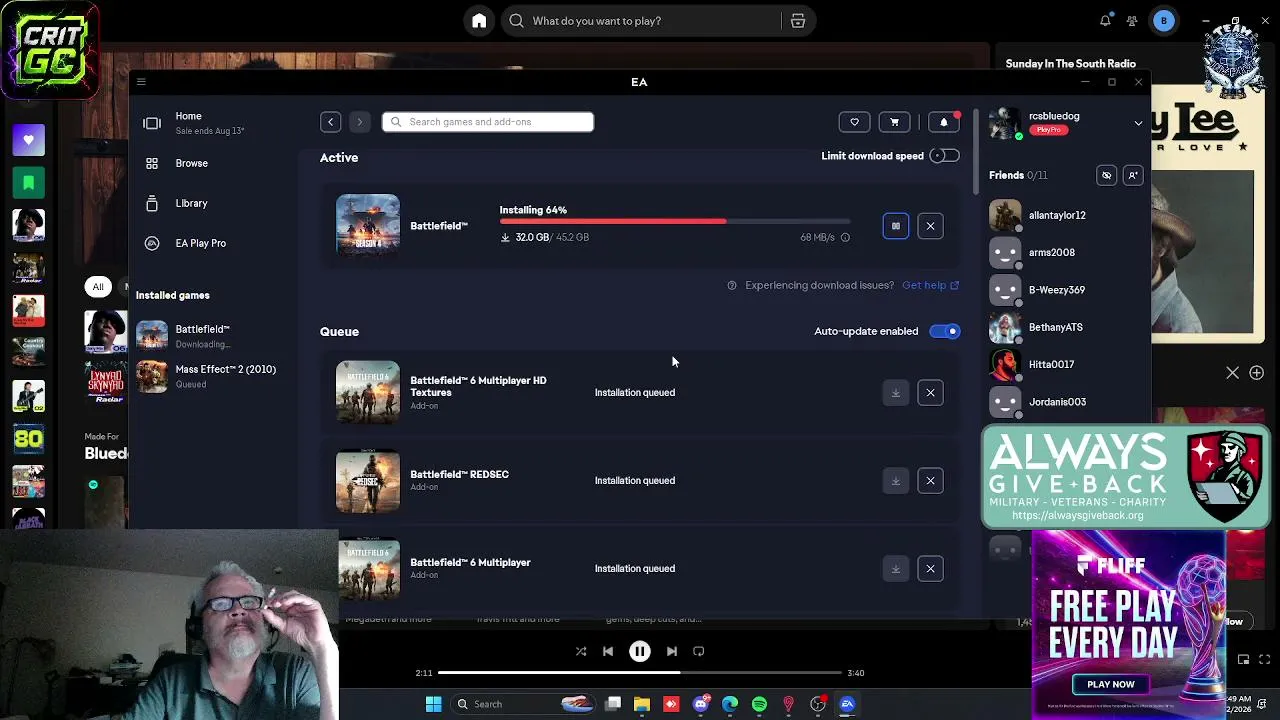This screenshot has width=1280, height=720.
Task: Cancel the active Battlefield download
Action: 930,226
